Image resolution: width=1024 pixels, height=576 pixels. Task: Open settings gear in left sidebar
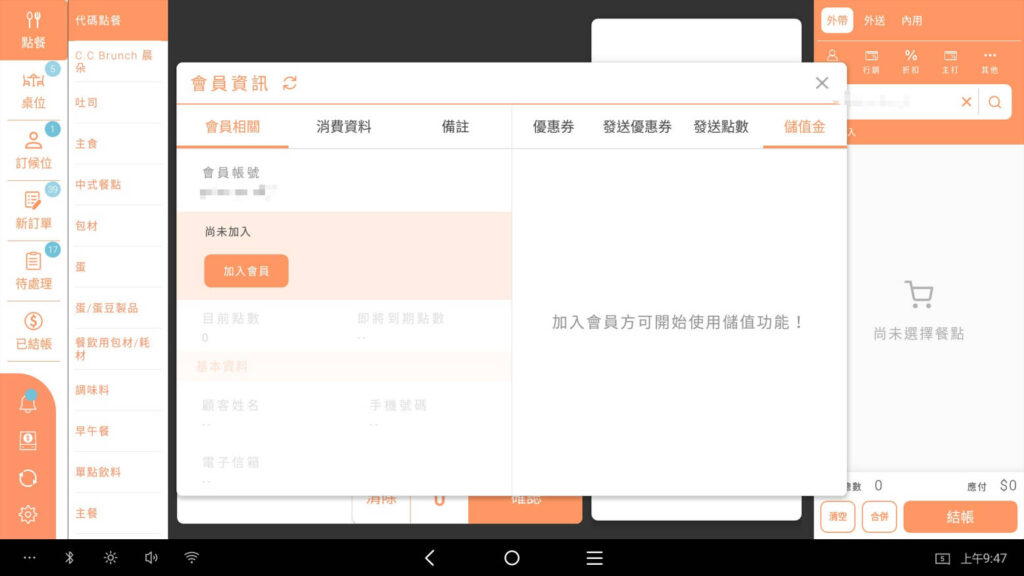[x=28, y=515]
